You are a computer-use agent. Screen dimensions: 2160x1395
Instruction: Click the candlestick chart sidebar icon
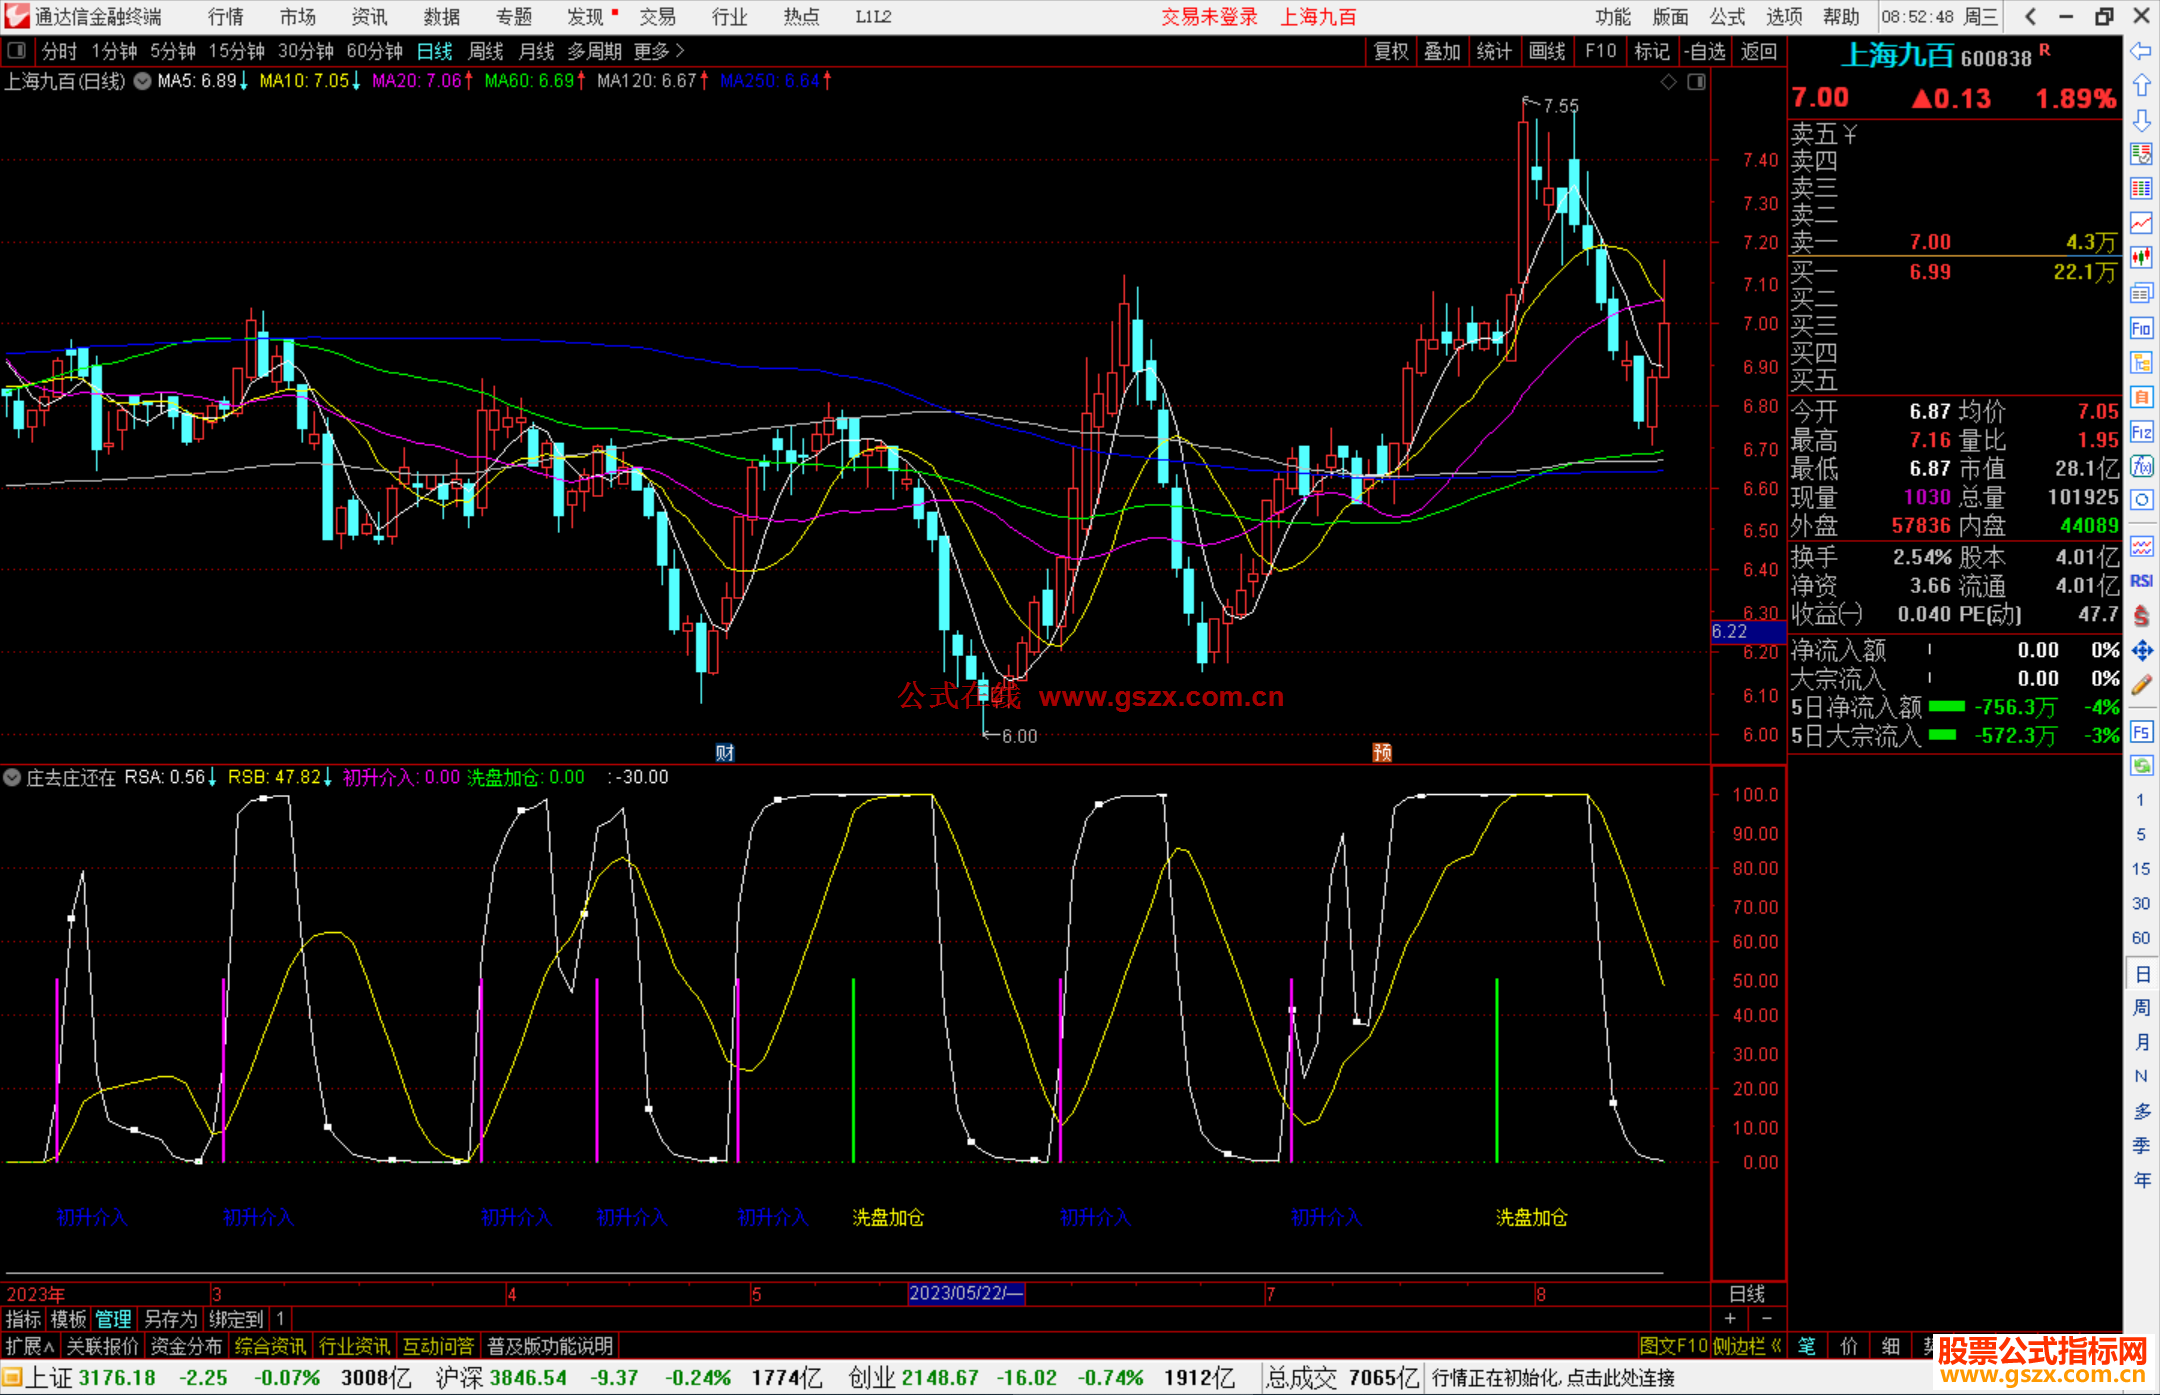[2141, 258]
